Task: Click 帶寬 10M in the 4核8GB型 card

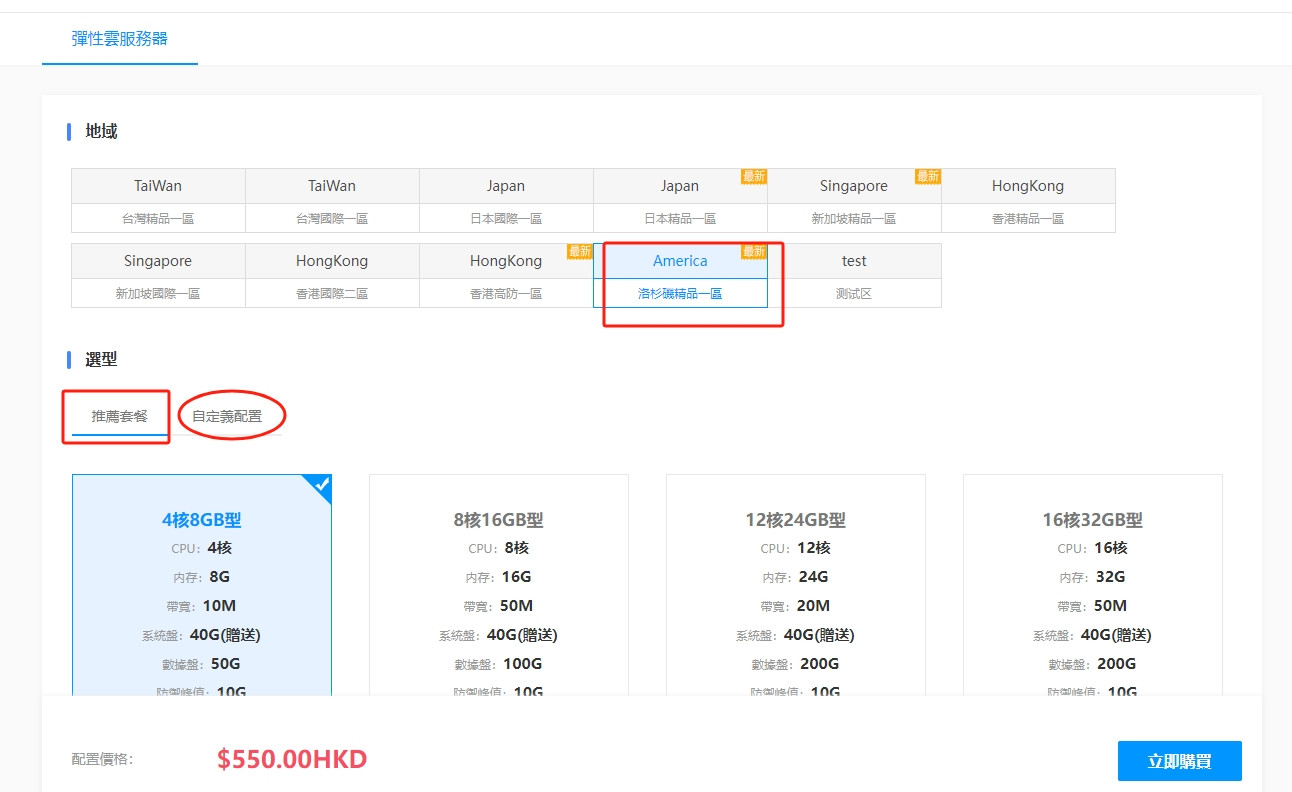Action: [x=202, y=606]
